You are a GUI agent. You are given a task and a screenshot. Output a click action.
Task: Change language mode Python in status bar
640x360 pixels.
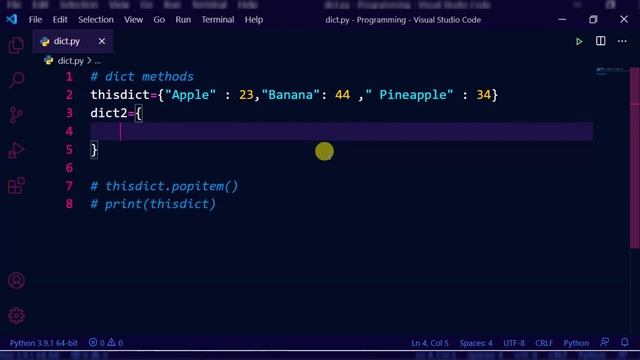tap(576, 343)
